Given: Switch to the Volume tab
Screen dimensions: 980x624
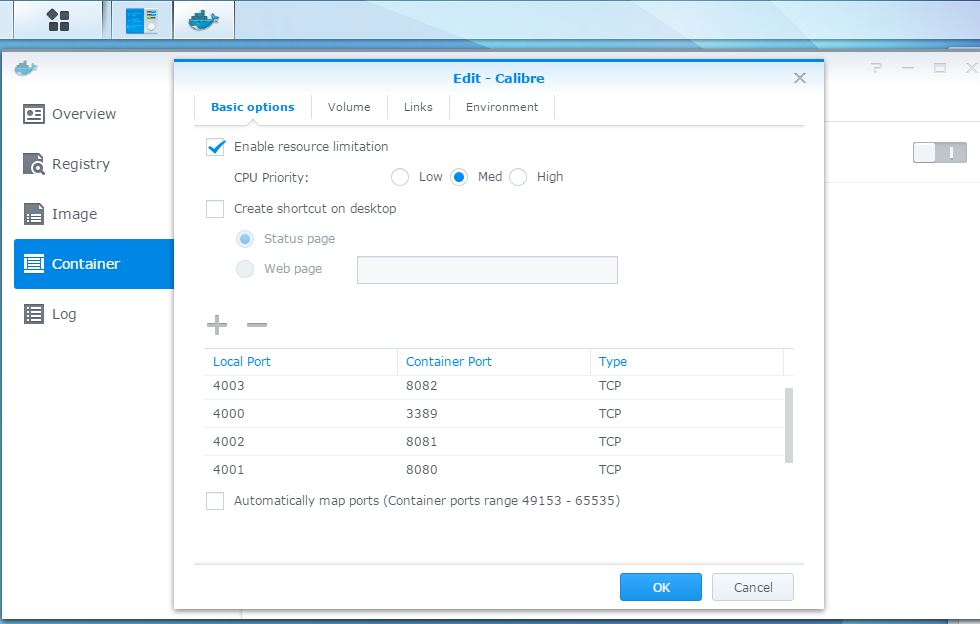Looking at the screenshot, I should pyautogui.click(x=349, y=107).
